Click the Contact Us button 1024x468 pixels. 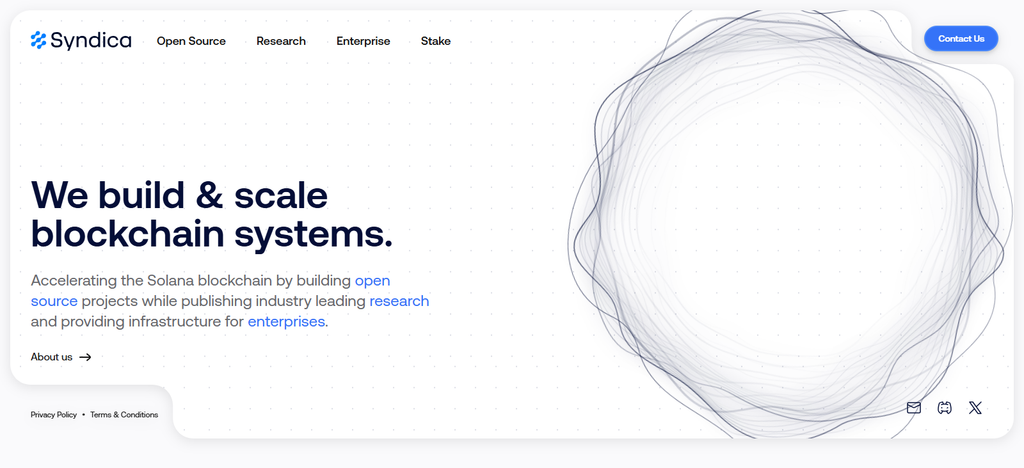[961, 39]
